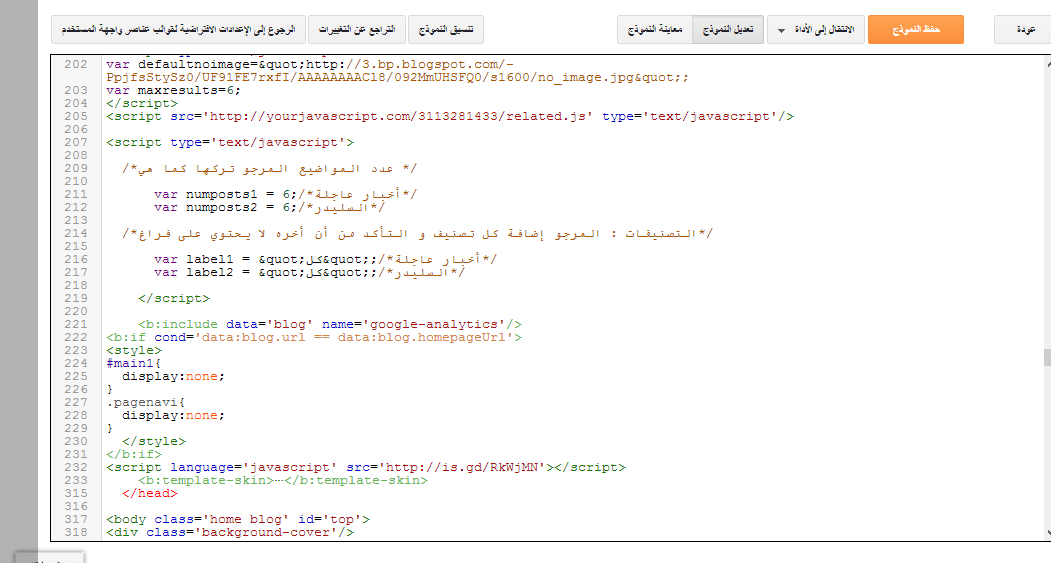Image resolution: width=1051 pixels, height=563 pixels.
Task: Select the تعديل النموذج tab button
Action: click(728, 29)
